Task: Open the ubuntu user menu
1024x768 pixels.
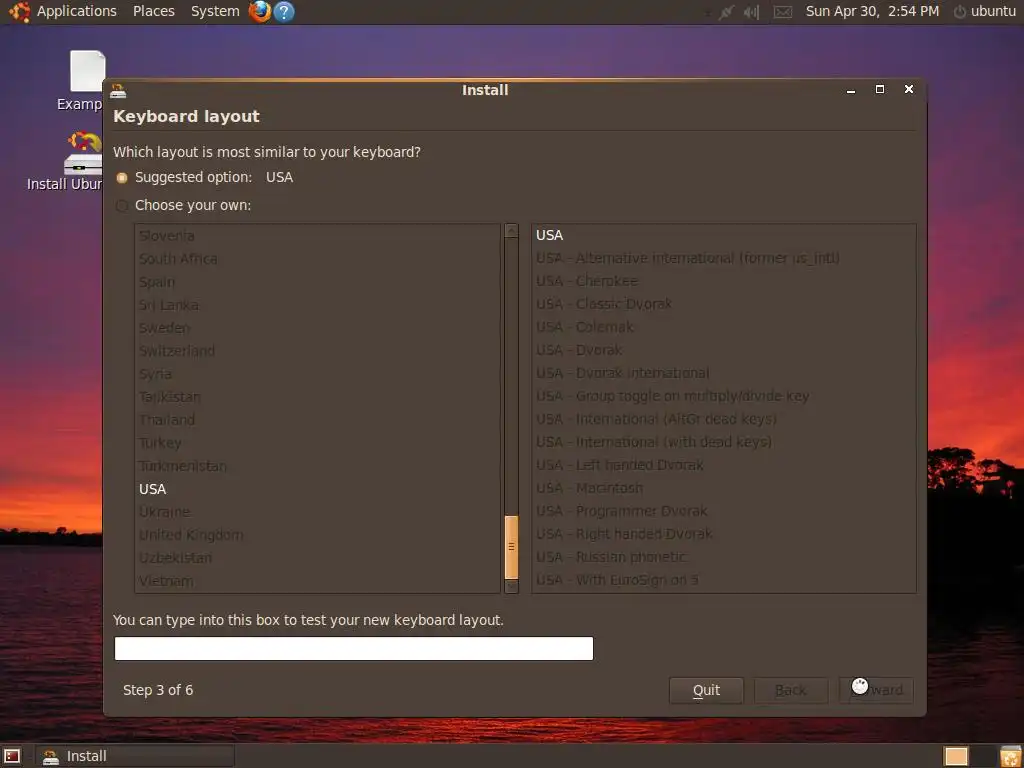Action: click(x=993, y=11)
